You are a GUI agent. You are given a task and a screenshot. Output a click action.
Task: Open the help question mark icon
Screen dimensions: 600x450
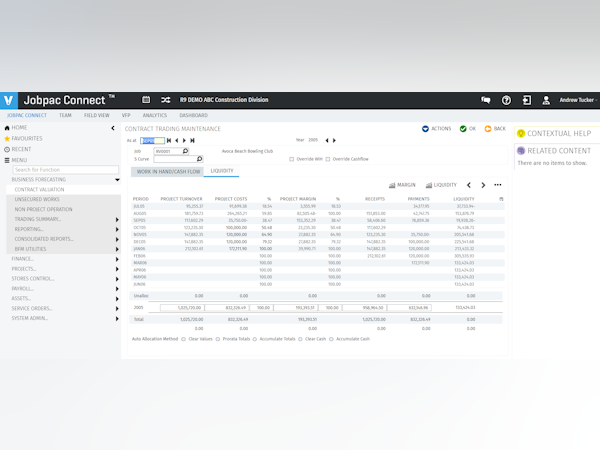tap(506, 100)
